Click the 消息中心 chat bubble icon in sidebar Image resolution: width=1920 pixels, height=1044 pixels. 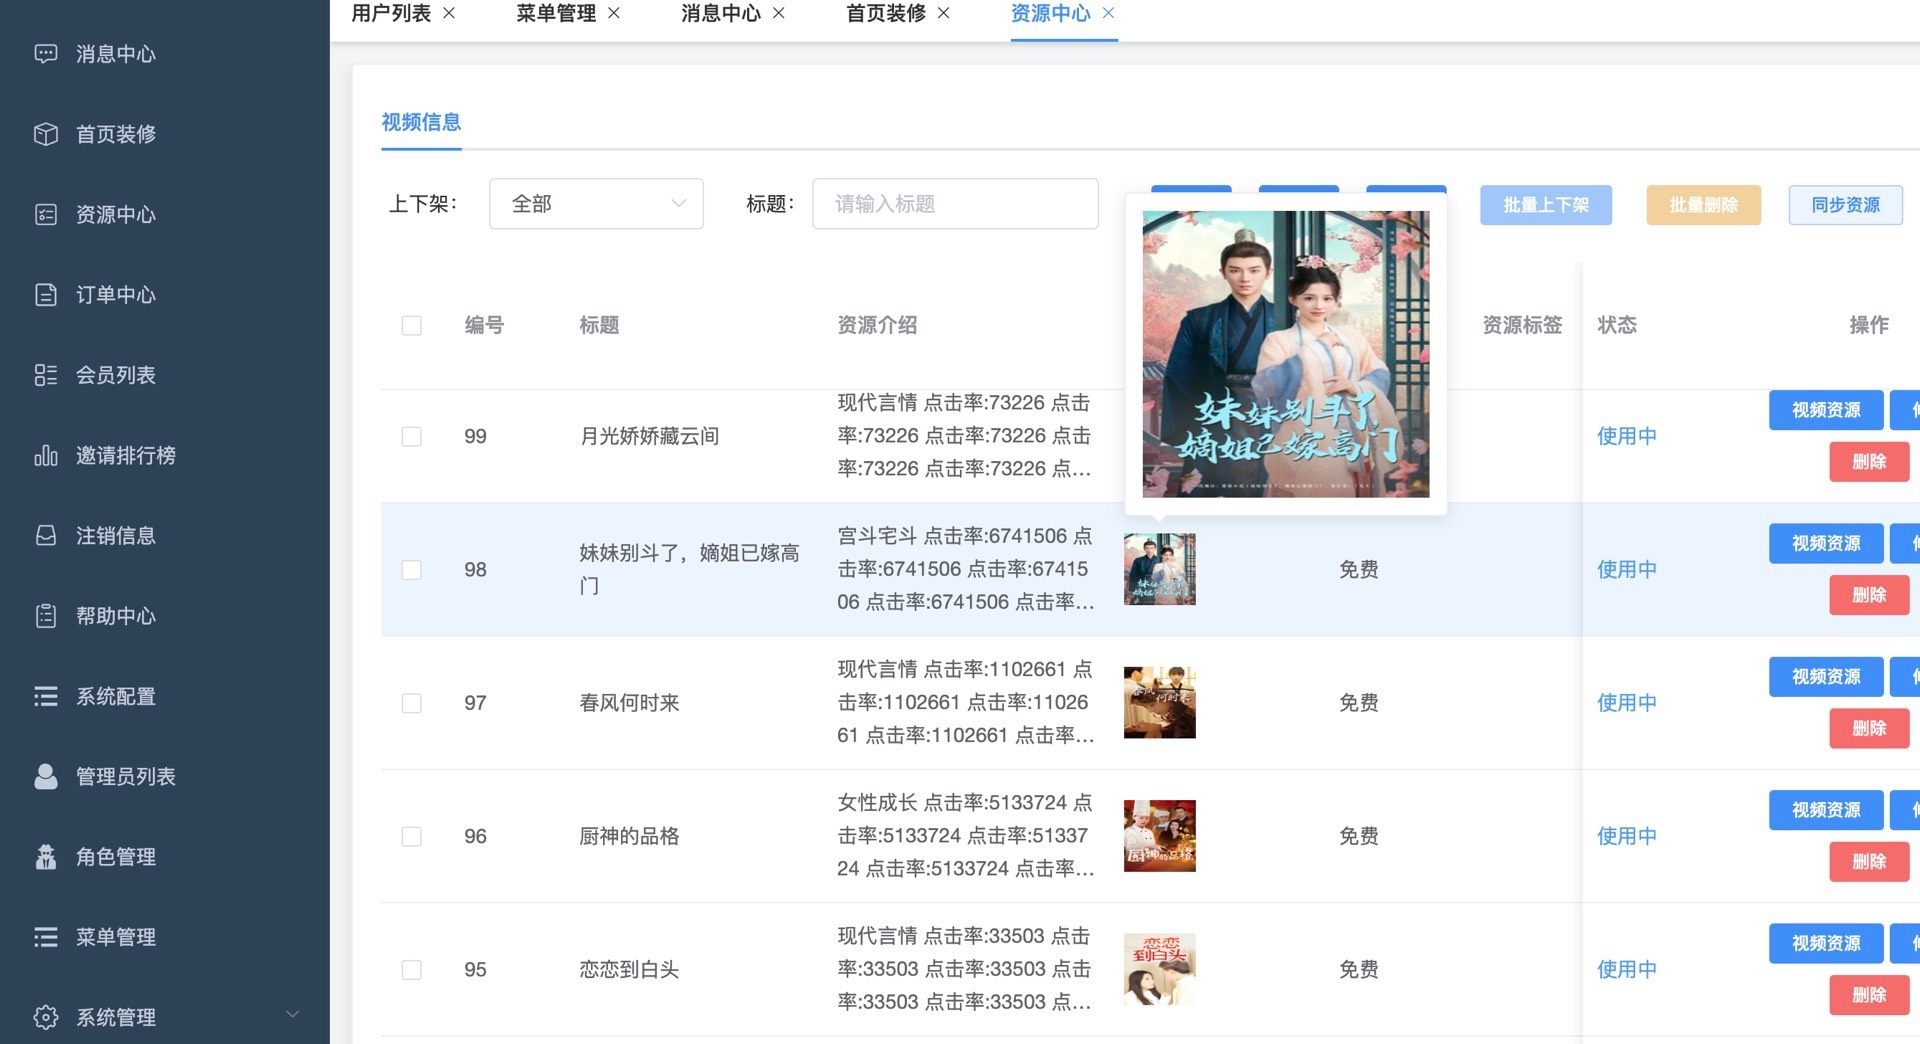[46, 54]
